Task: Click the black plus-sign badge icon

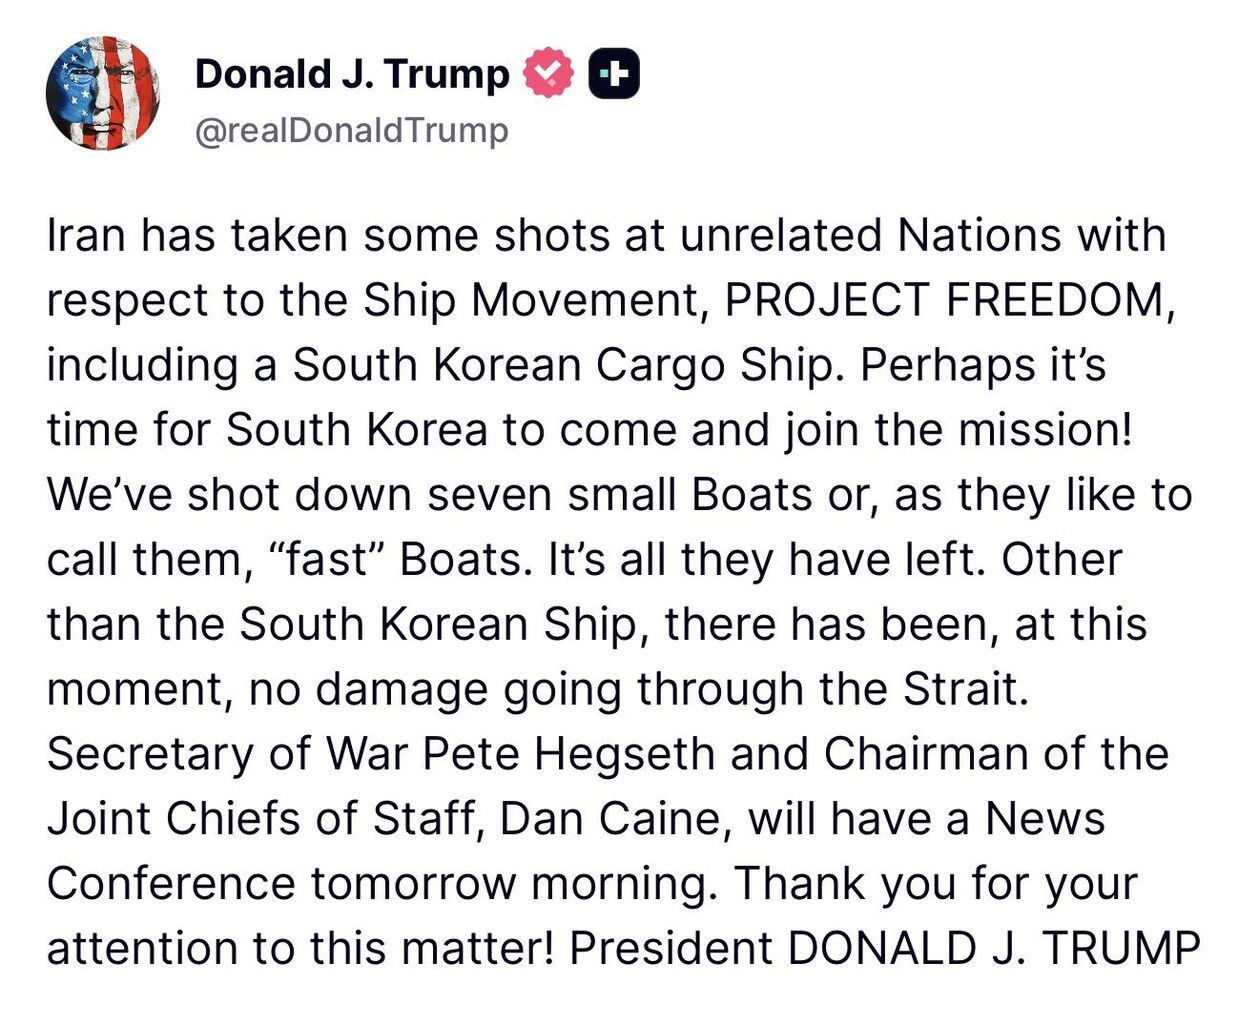Action: pos(614,73)
